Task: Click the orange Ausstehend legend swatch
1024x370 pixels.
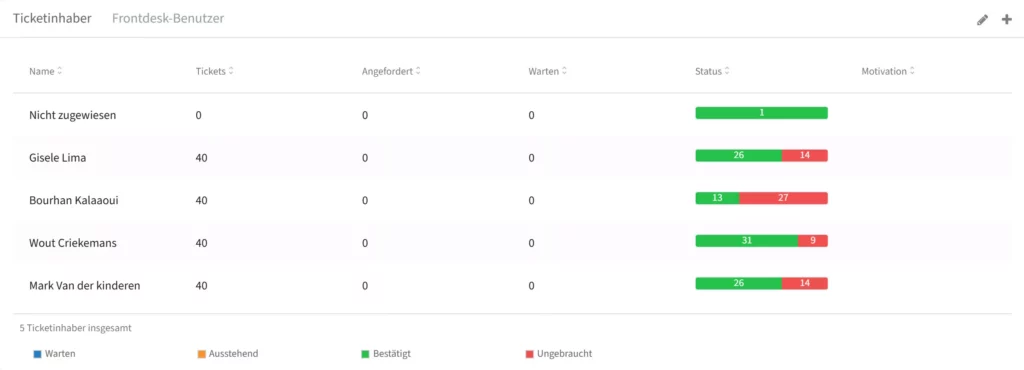Action: point(201,354)
